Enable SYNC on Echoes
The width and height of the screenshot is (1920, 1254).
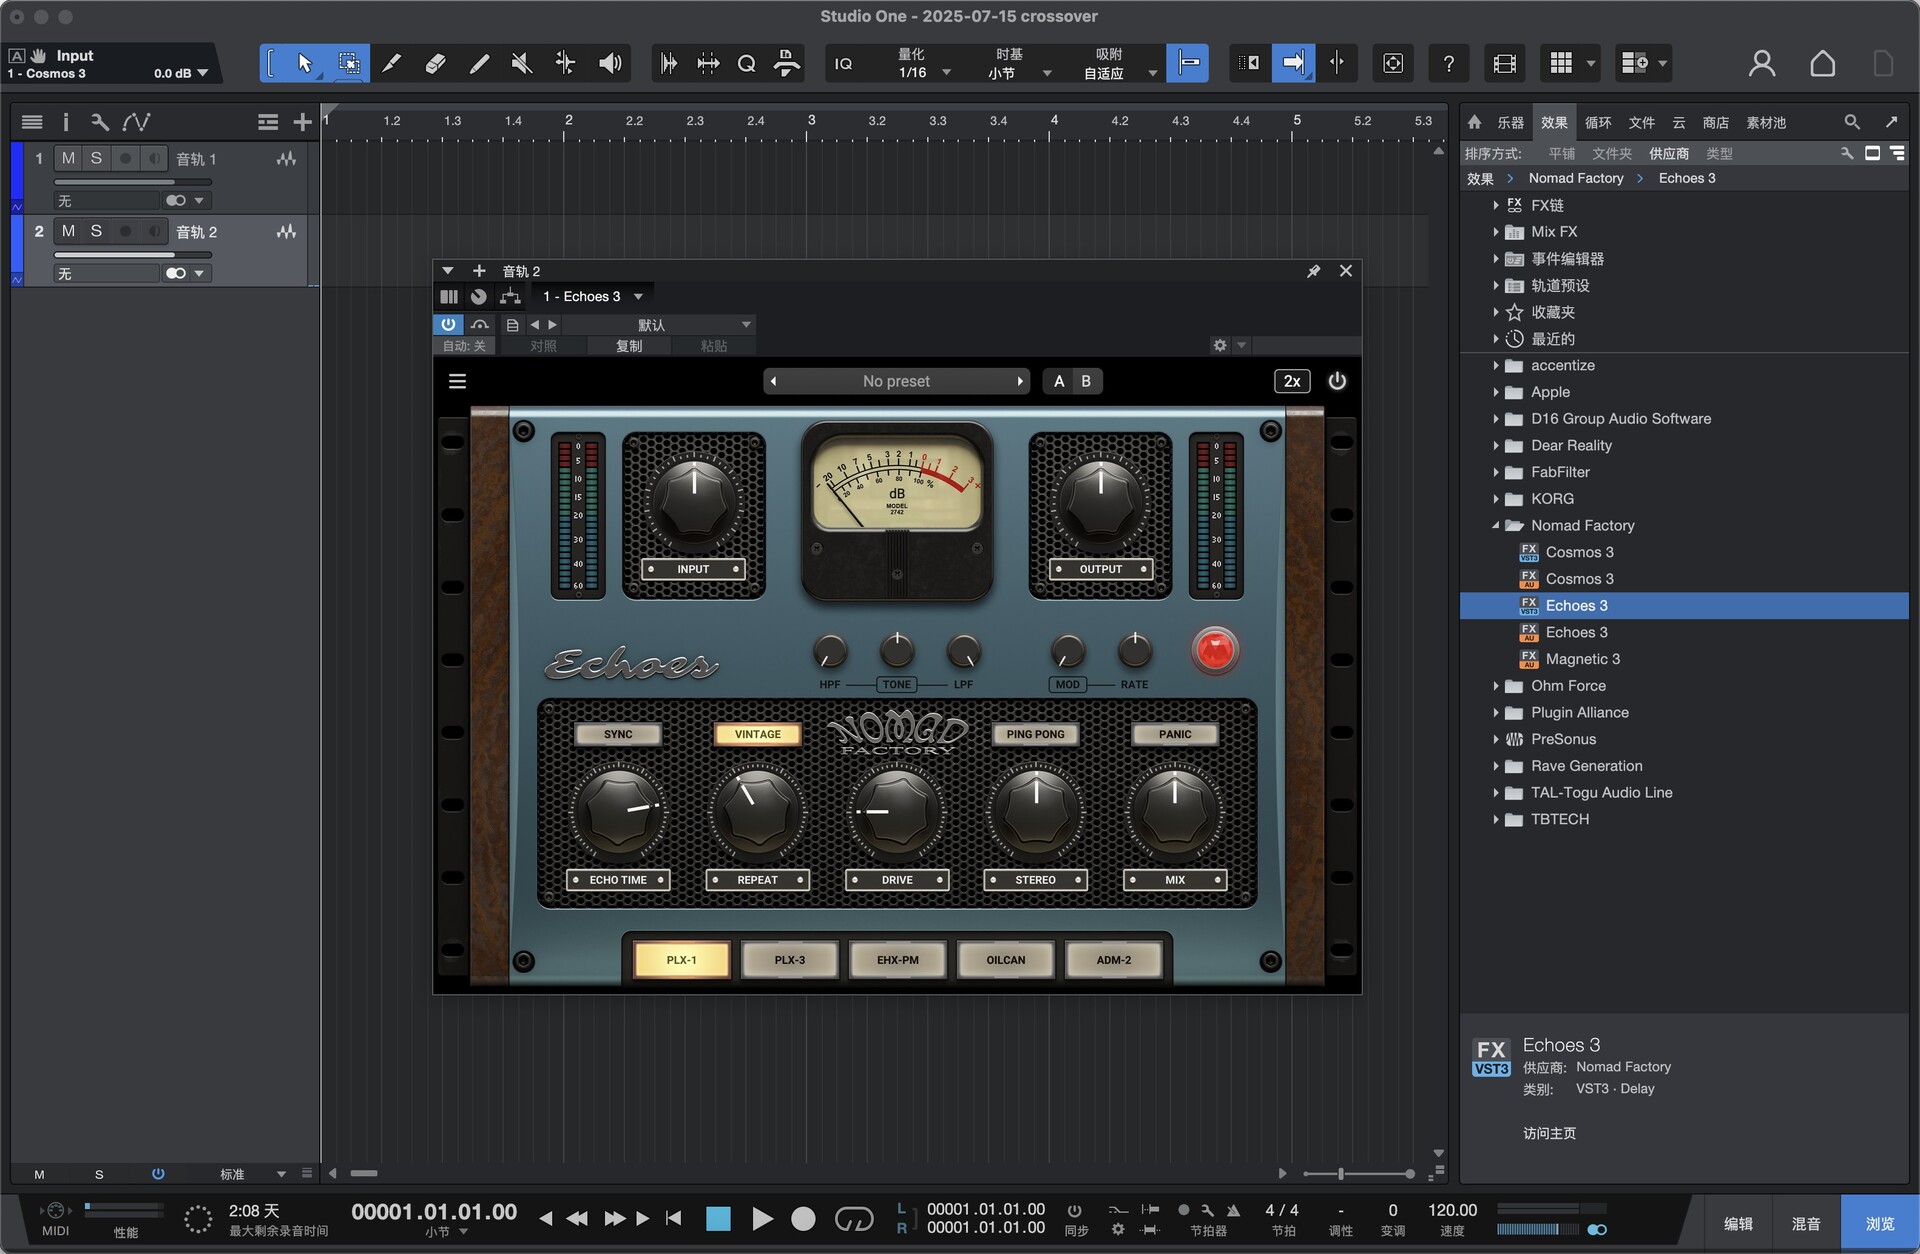618,734
